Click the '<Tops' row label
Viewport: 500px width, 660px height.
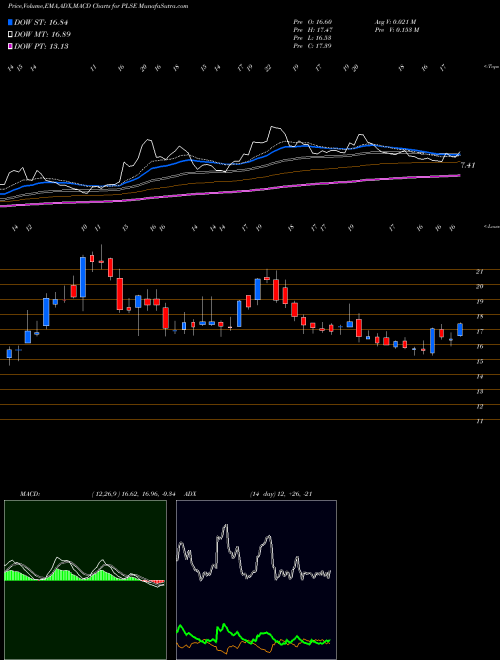[x=491, y=67]
